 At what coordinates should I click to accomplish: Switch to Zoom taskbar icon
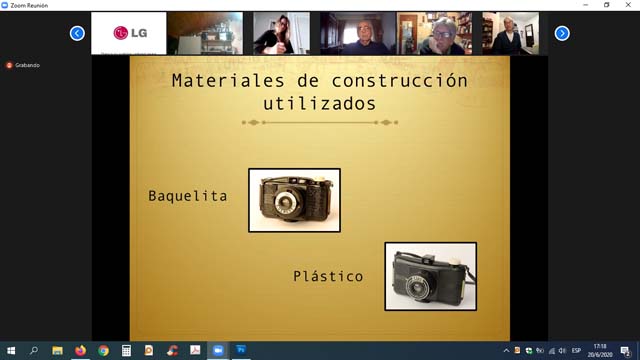tap(218, 350)
